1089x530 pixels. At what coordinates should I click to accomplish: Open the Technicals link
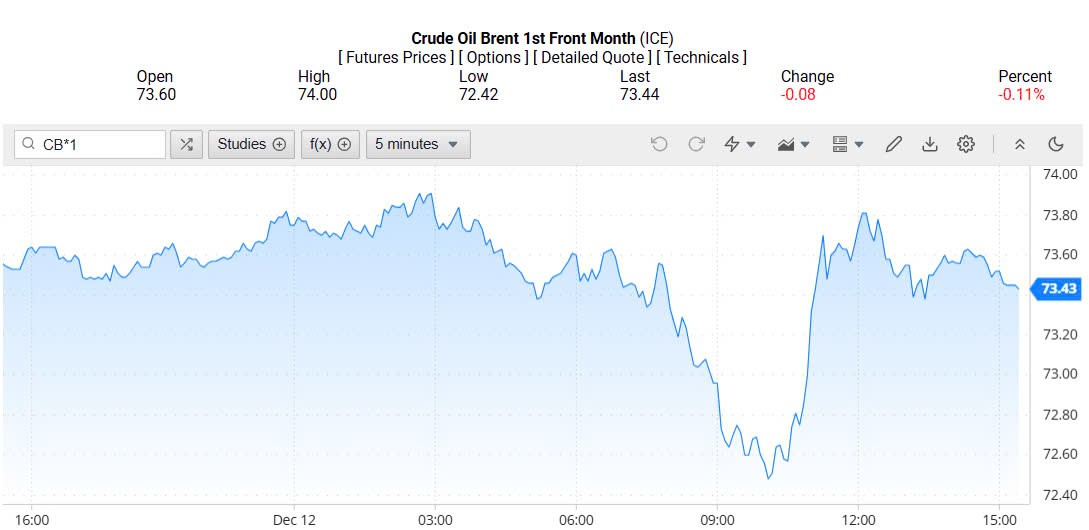[x=701, y=57]
